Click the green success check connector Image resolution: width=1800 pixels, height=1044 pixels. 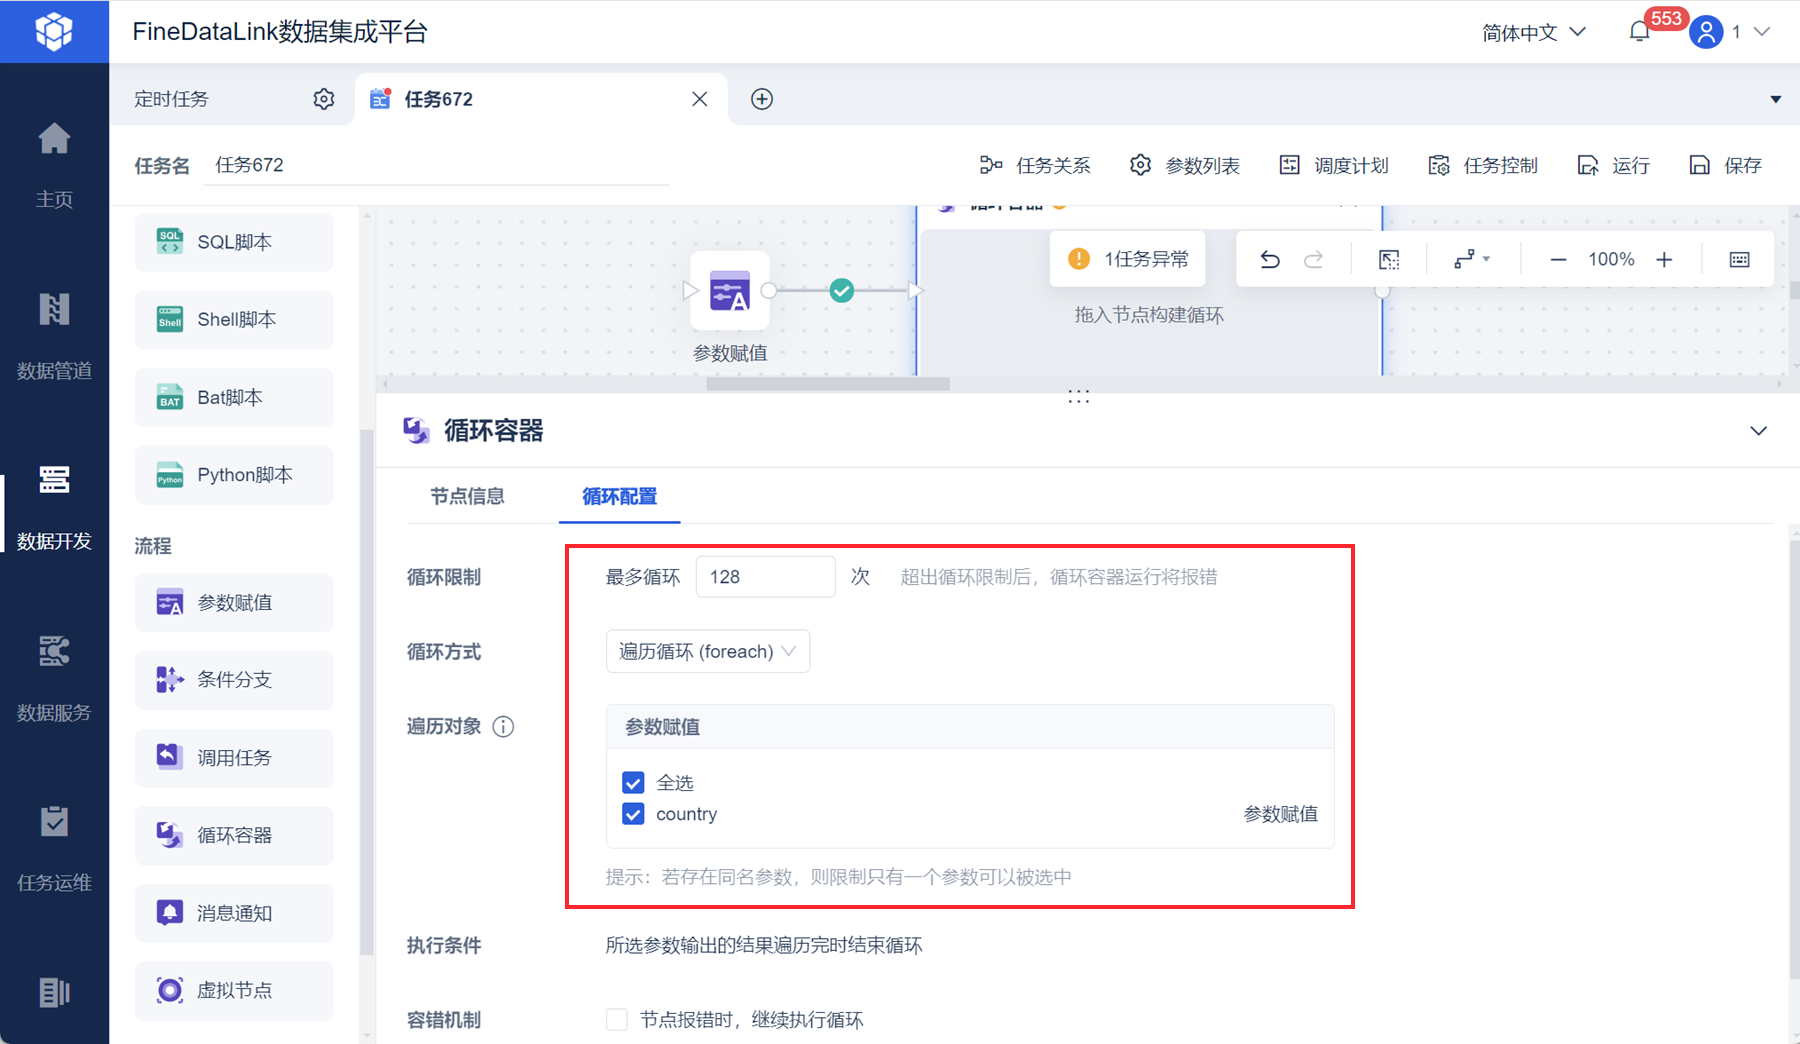[842, 291]
